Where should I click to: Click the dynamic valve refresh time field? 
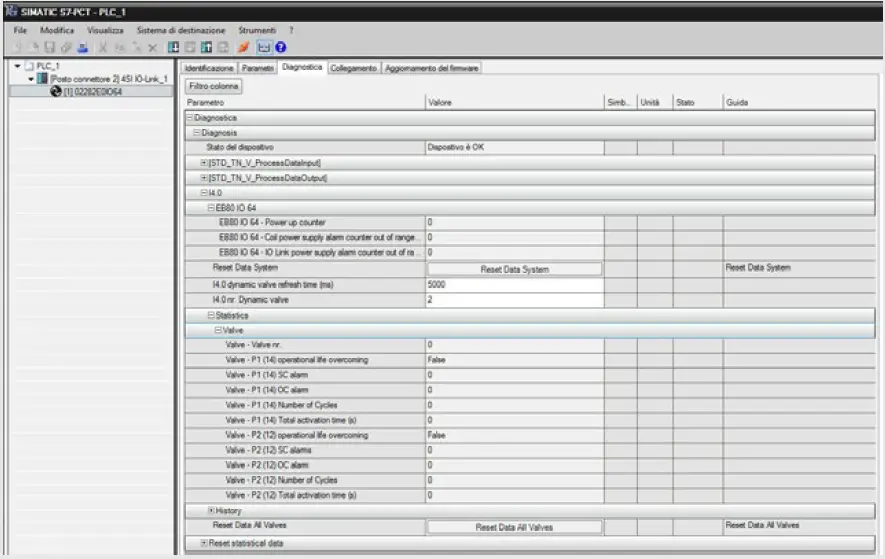click(x=513, y=284)
